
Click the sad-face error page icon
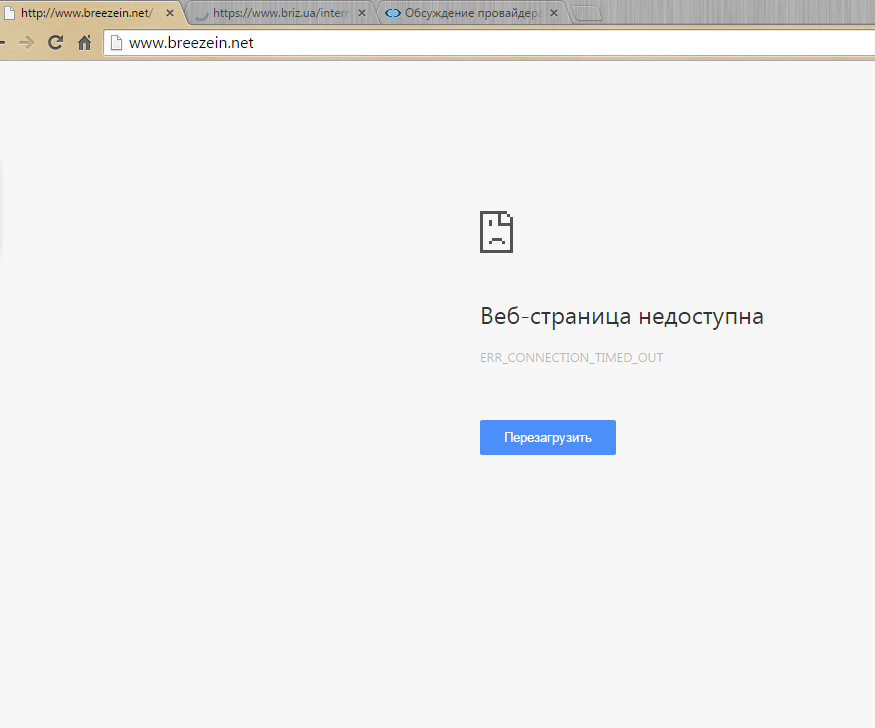[496, 231]
